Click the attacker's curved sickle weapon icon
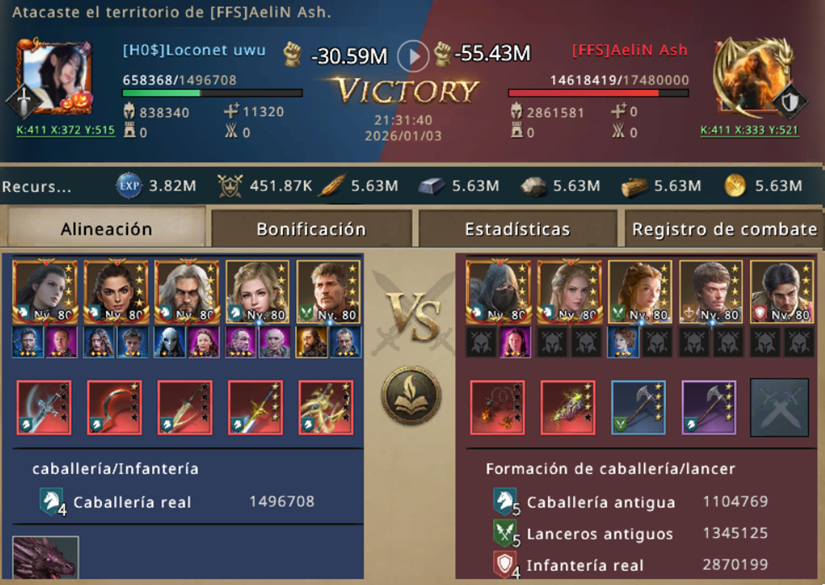This screenshot has height=585, width=825. (x=115, y=407)
